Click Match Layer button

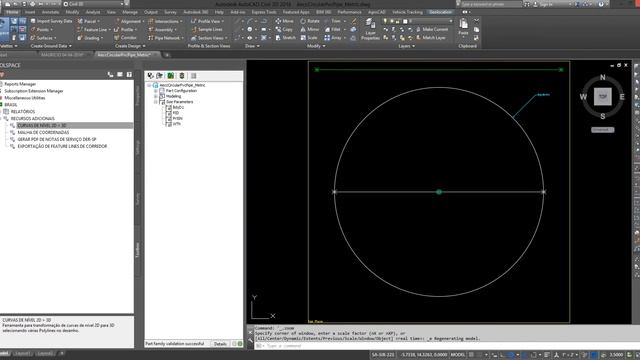[x=431, y=38]
